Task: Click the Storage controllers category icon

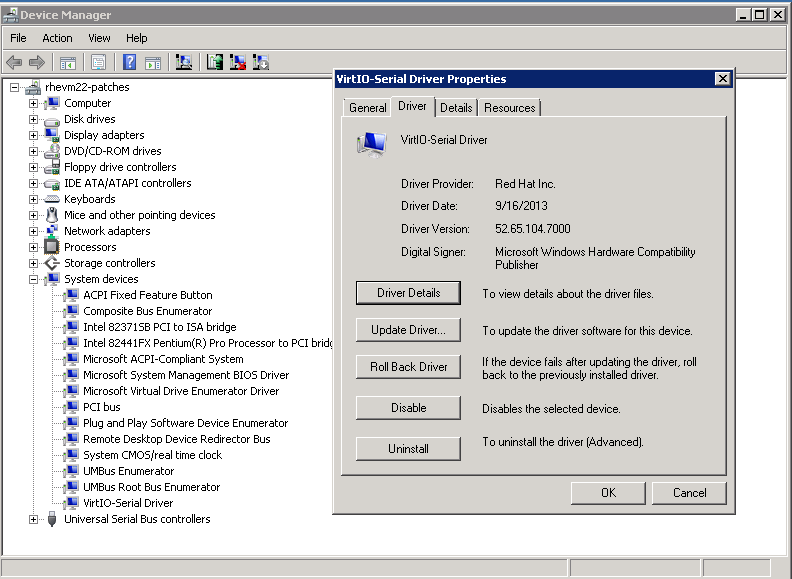Action: click(52, 263)
